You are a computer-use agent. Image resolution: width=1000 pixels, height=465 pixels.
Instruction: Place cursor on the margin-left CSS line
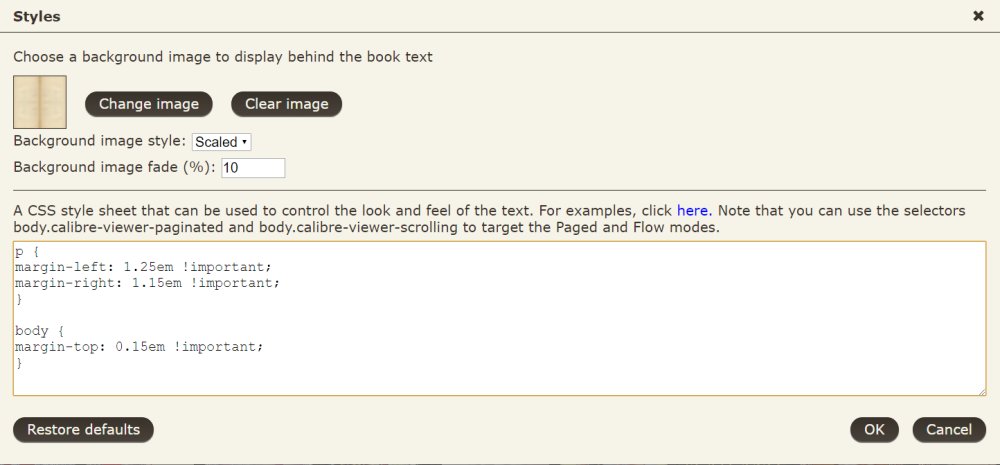pyautogui.click(x=143, y=268)
